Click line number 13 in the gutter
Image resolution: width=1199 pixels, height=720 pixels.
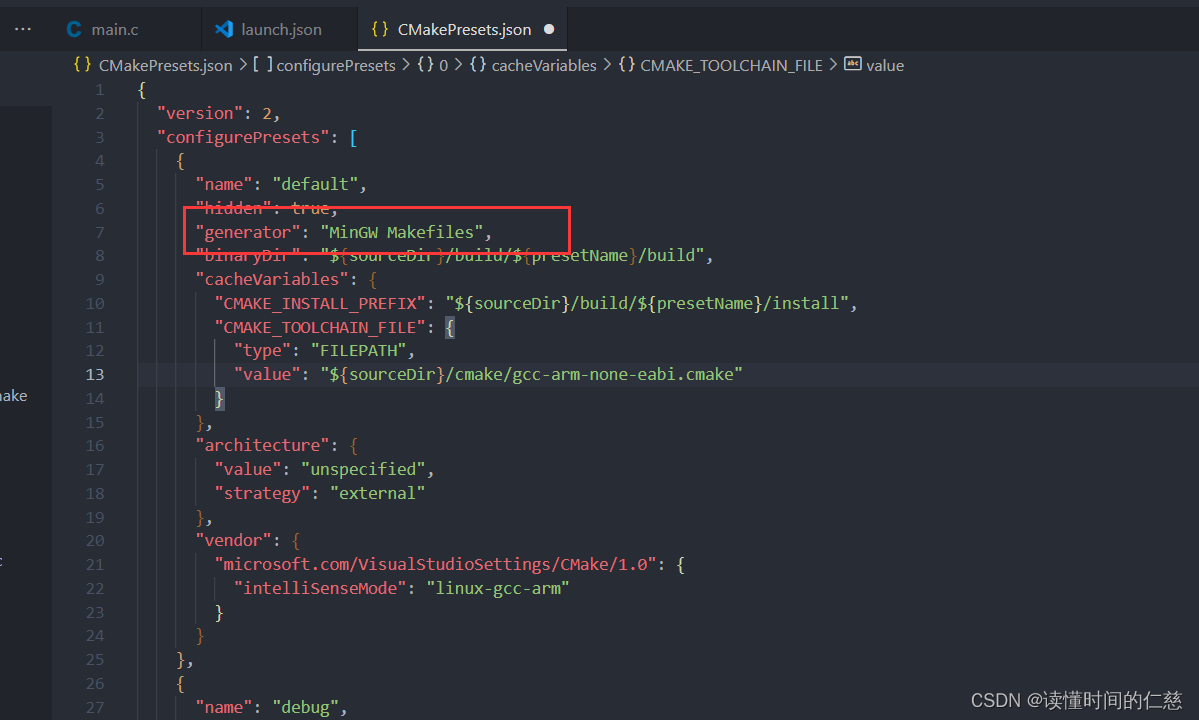click(x=94, y=374)
